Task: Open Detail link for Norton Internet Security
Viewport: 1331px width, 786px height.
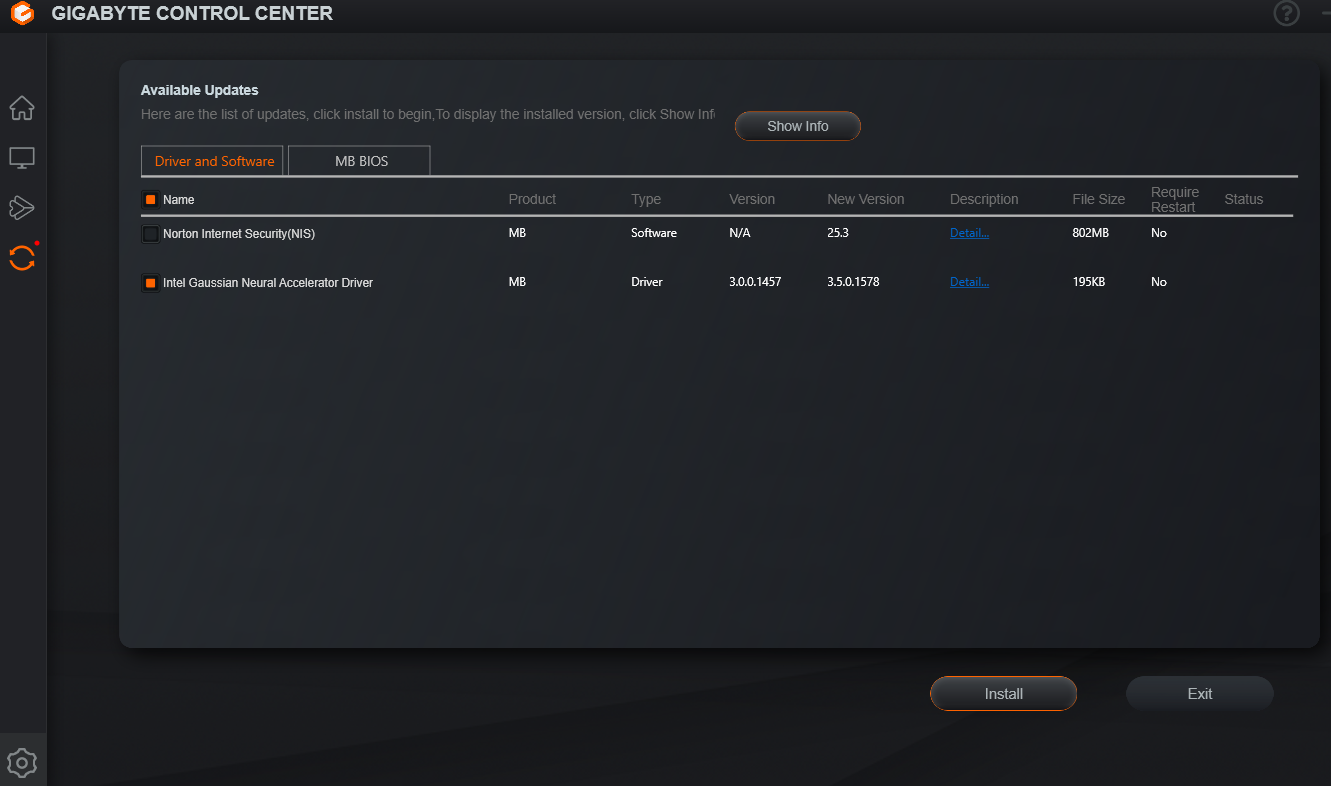Action: [x=969, y=233]
